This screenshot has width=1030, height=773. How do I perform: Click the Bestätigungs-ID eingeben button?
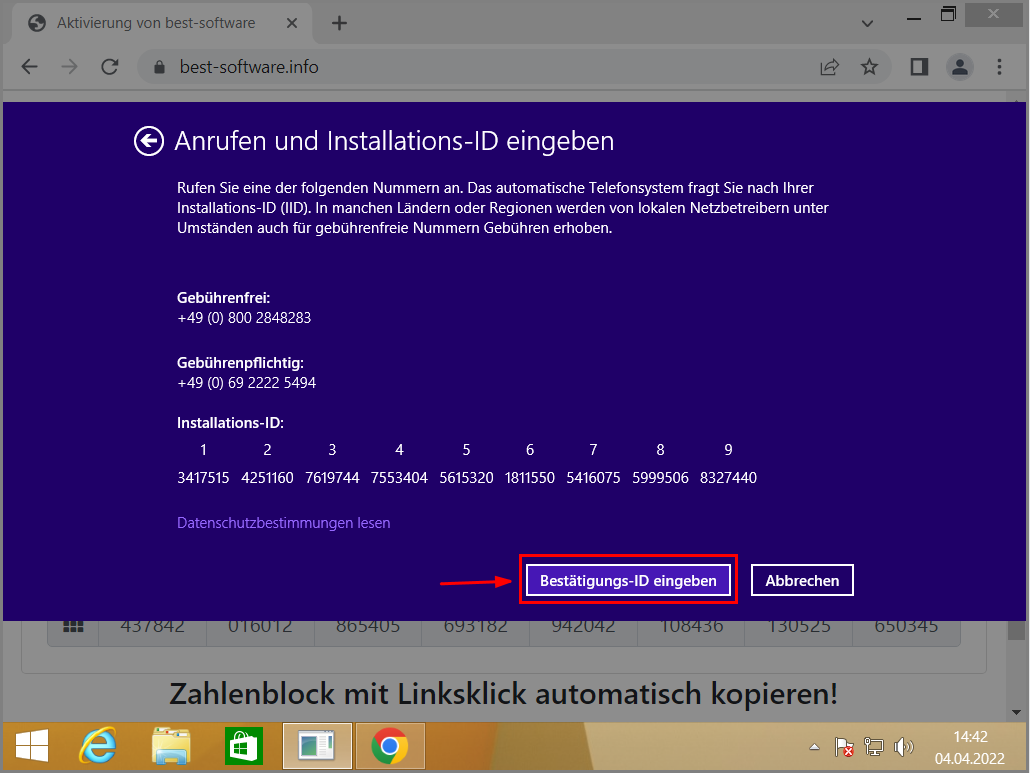628,580
